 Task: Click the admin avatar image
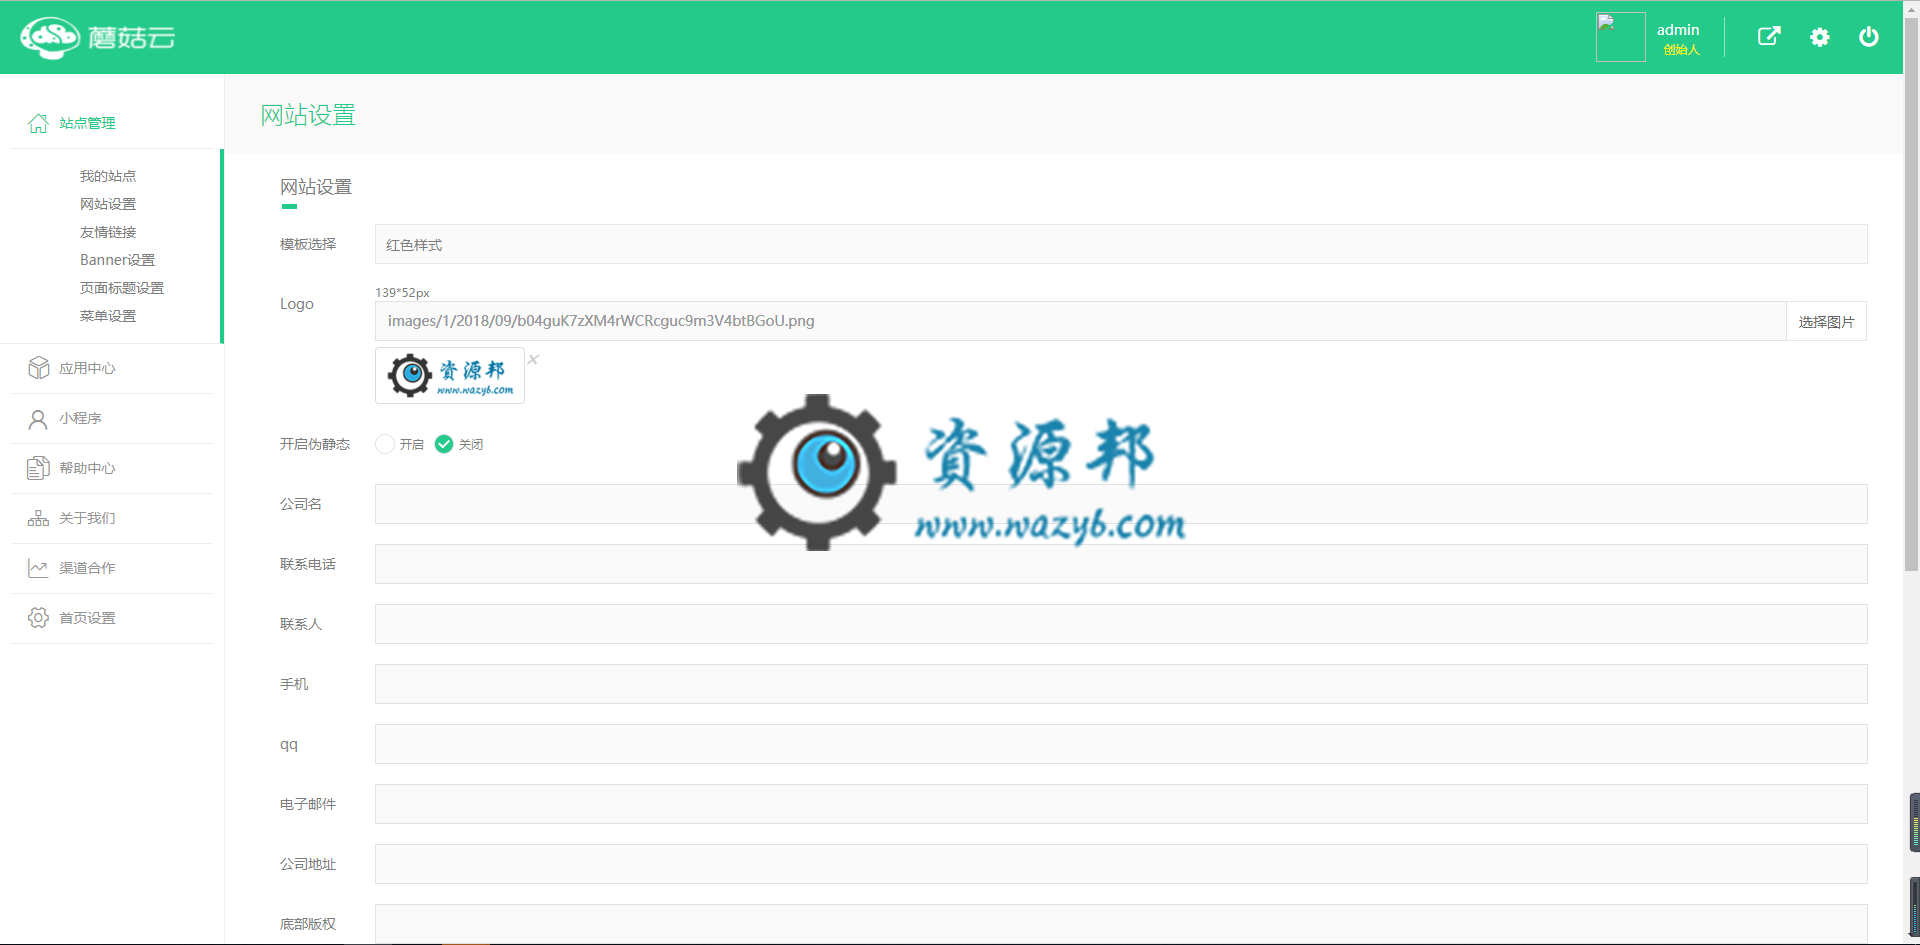1620,37
